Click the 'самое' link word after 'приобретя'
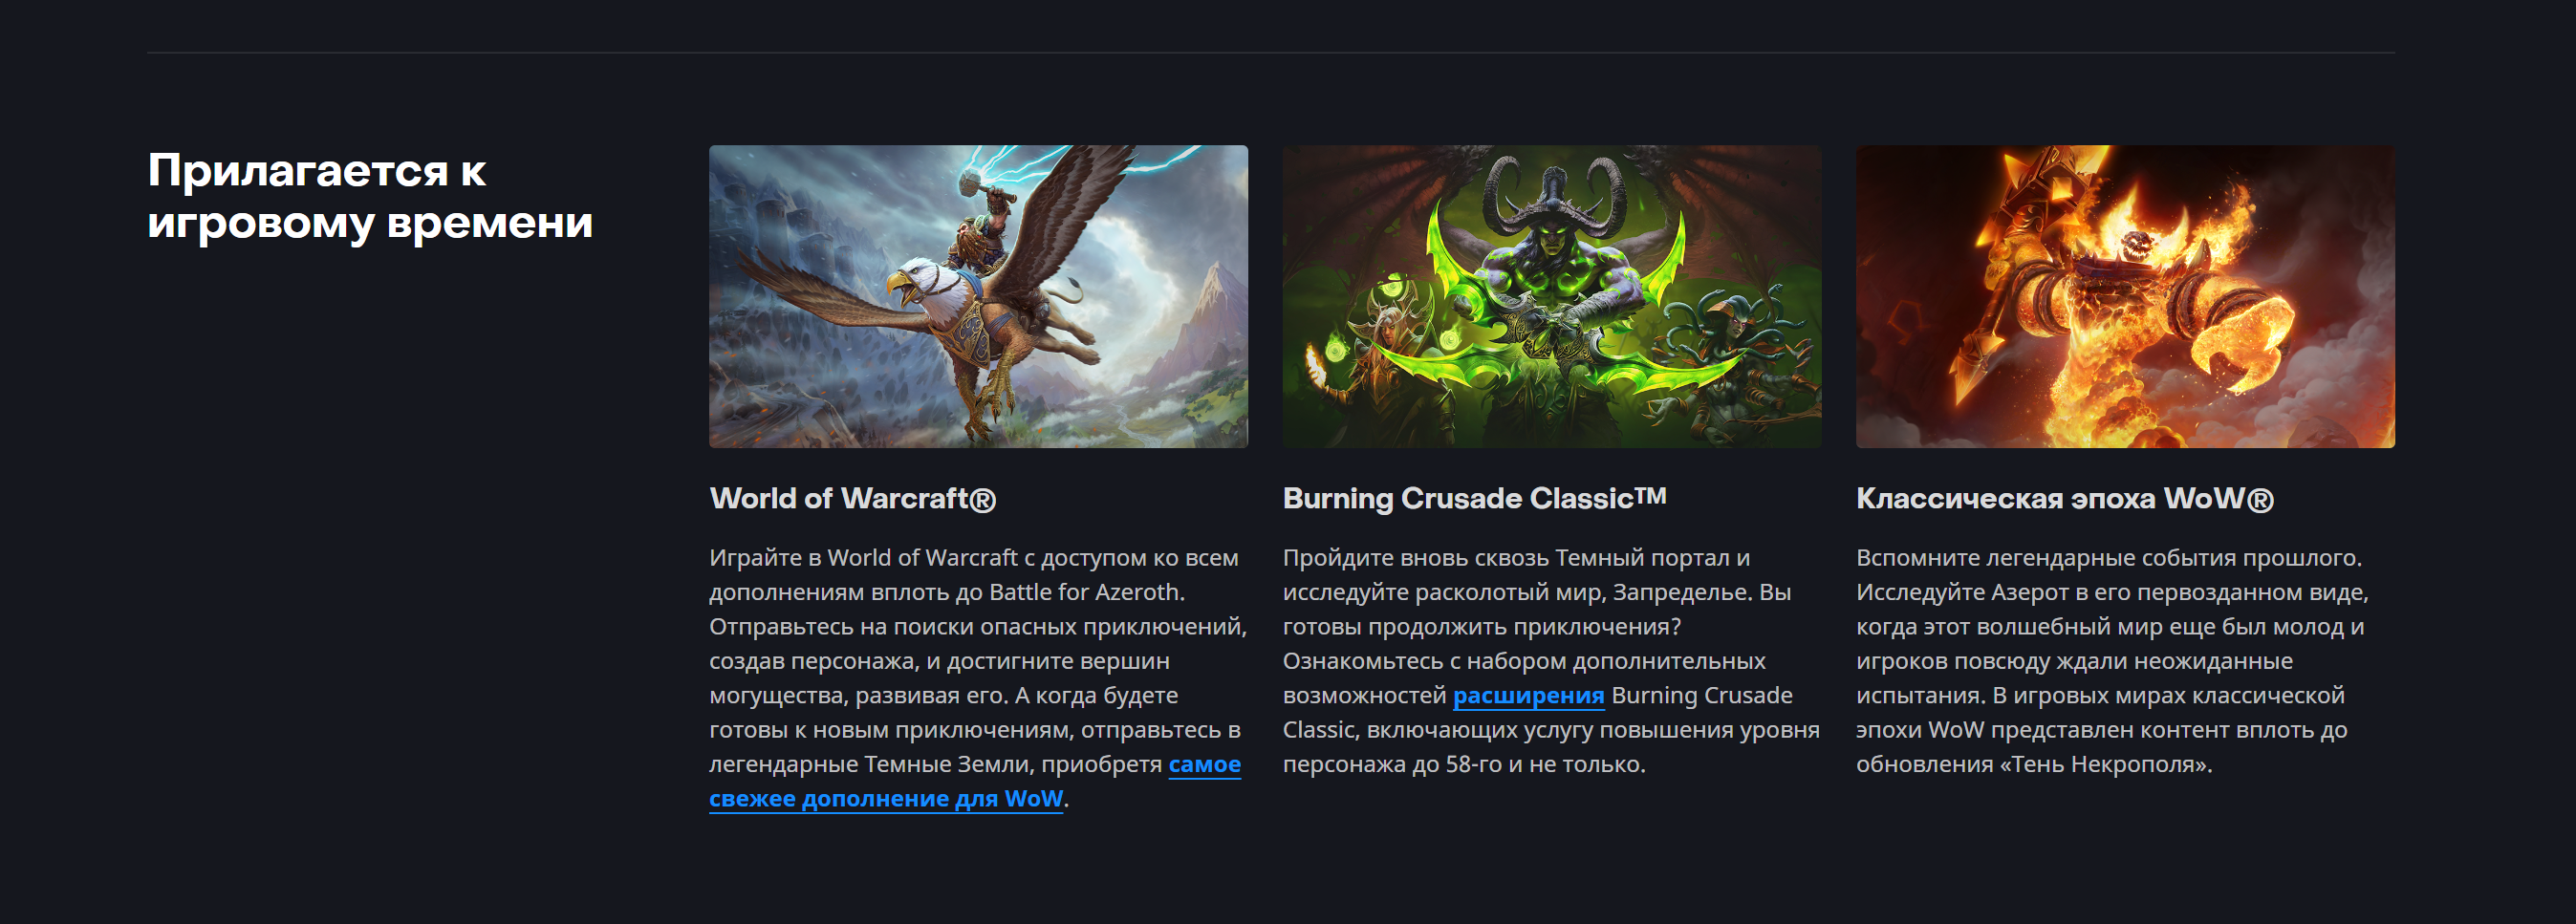This screenshot has height=924, width=2576. tap(1205, 764)
